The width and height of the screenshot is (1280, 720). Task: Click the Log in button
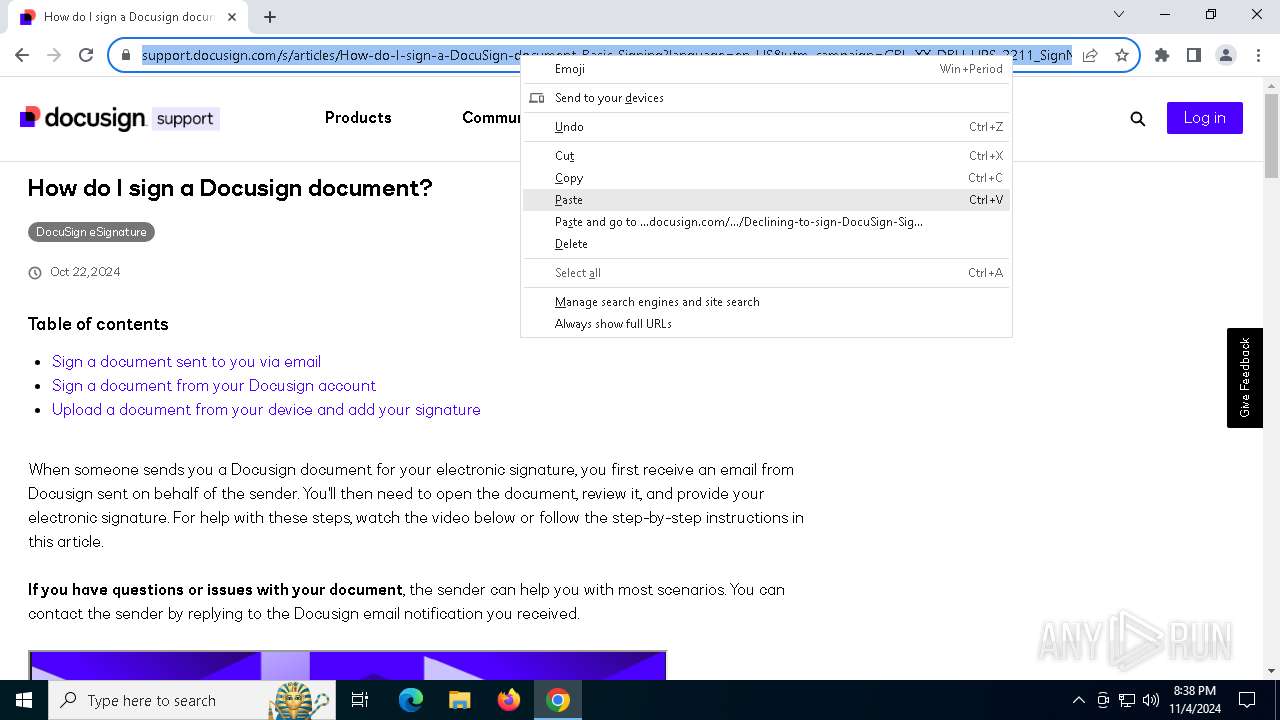click(x=1204, y=118)
